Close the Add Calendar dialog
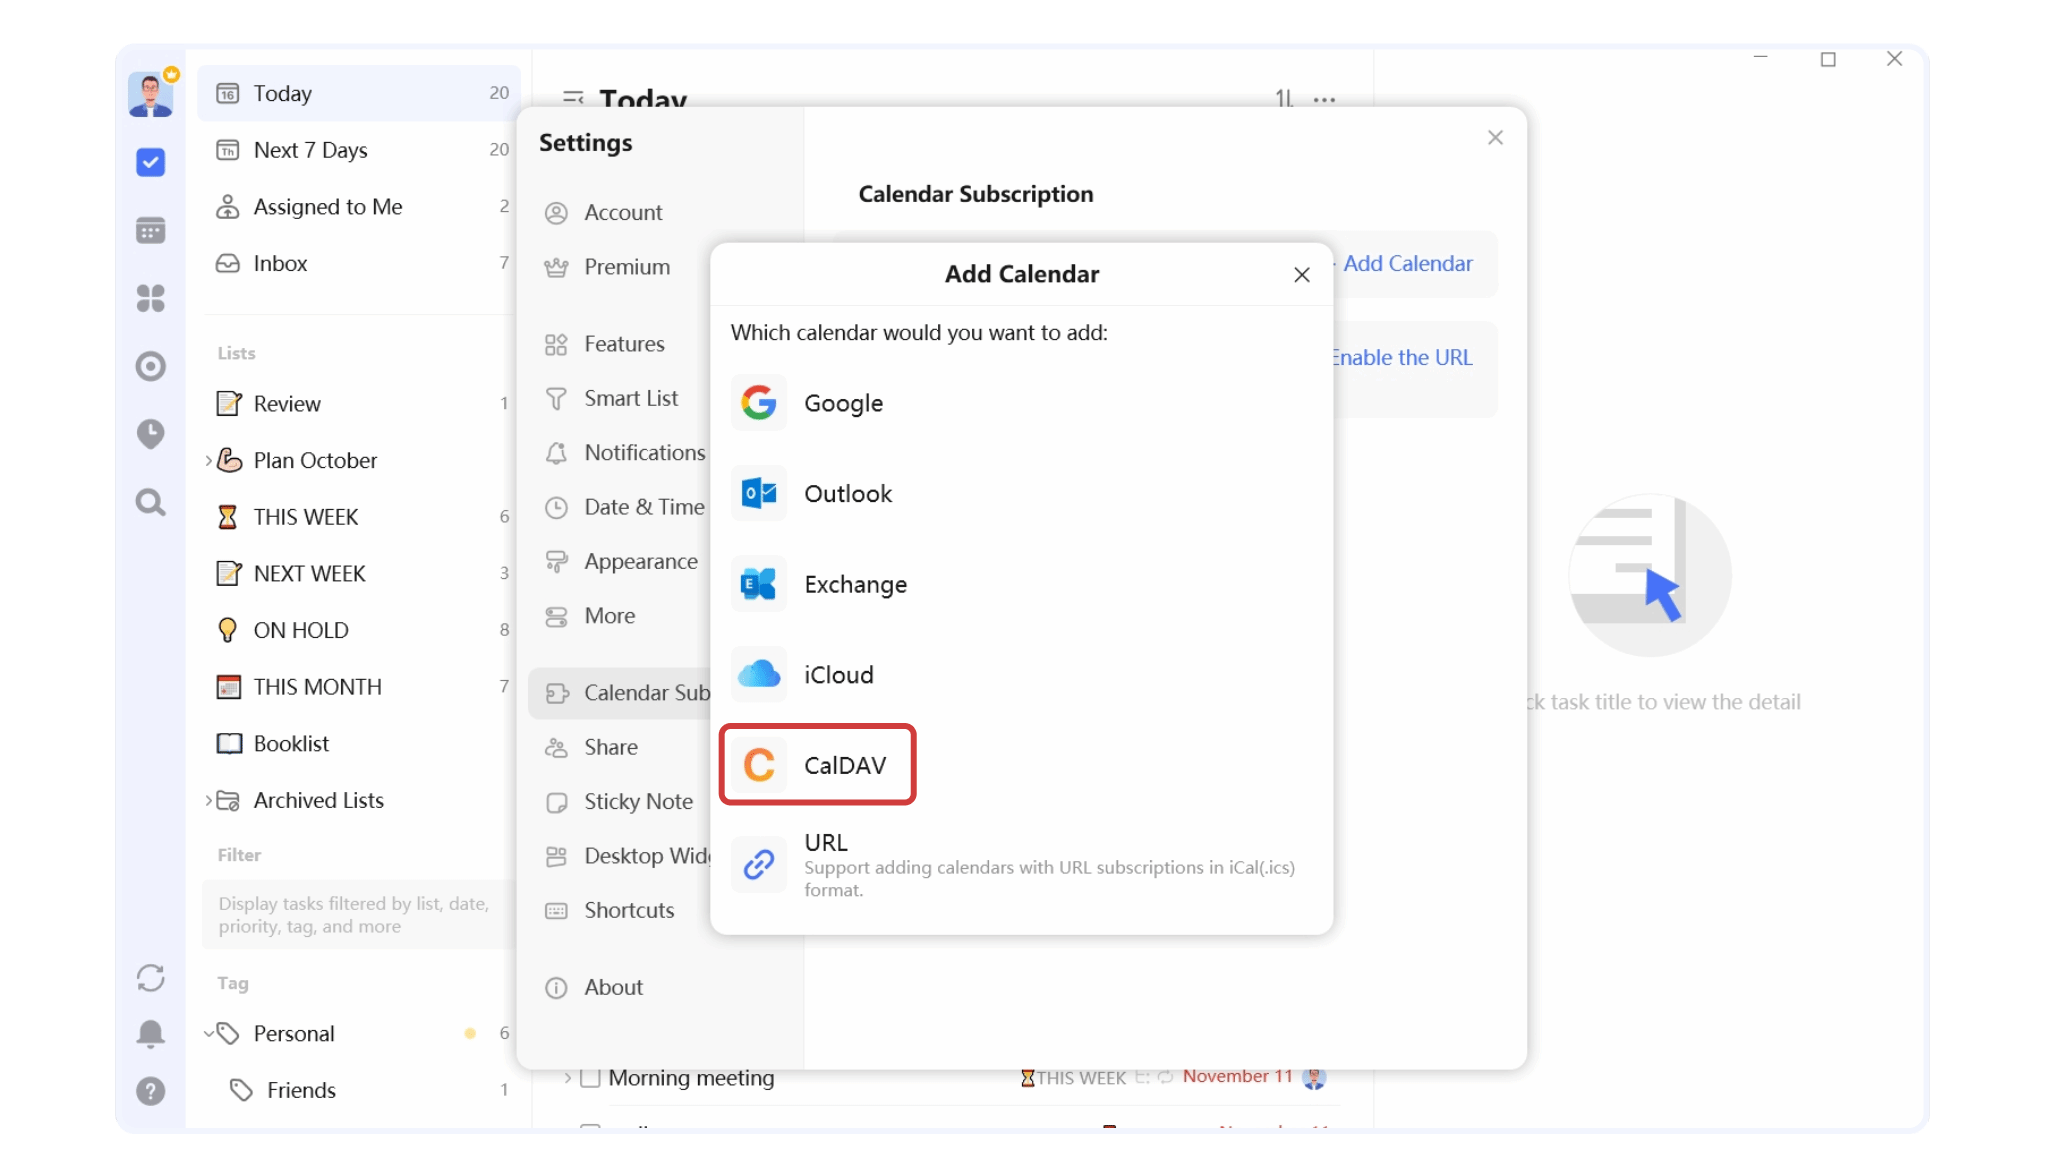2045x1167 pixels. [1301, 274]
